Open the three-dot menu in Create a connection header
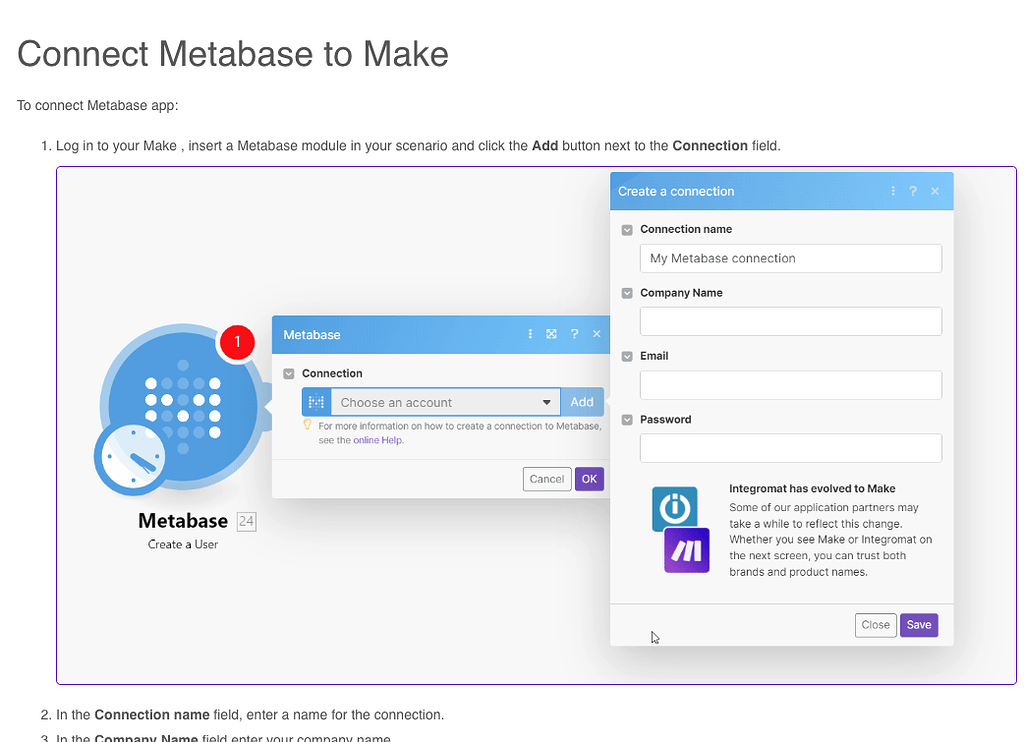The height and width of the screenshot is (742, 1024). coord(893,190)
